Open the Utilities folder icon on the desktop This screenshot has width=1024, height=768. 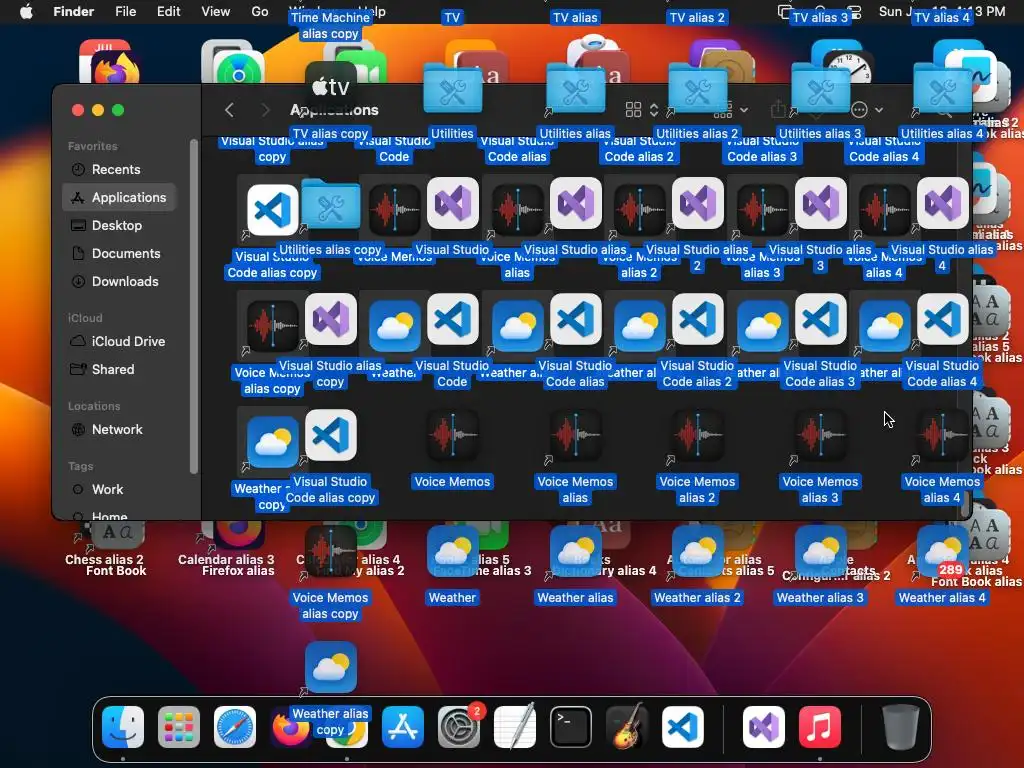(x=453, y=88)
